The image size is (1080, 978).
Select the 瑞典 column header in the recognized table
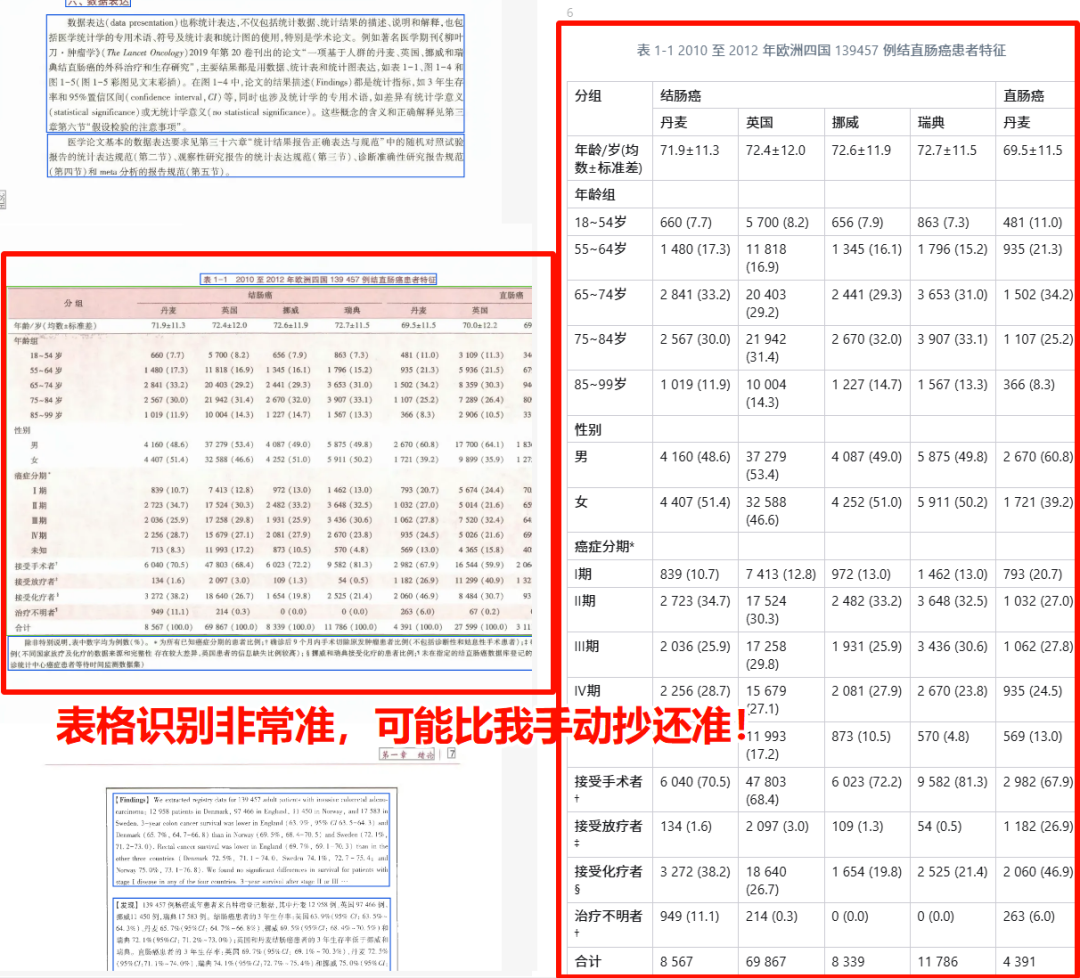[x=931, y=123]
